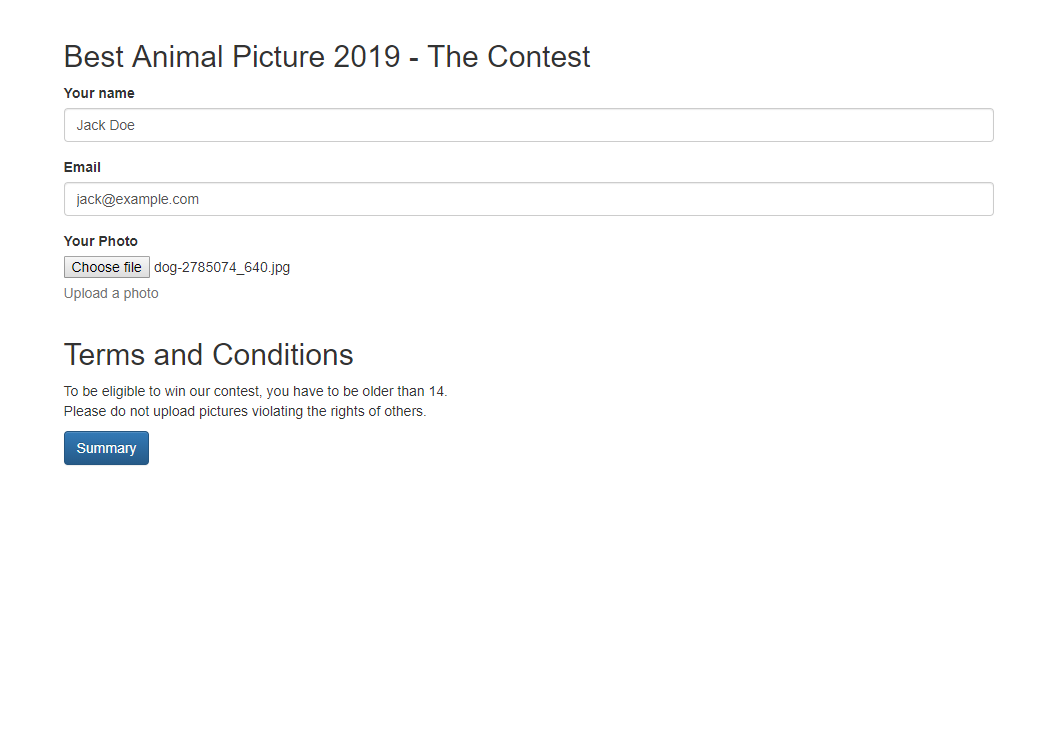Focus the Email input box
The height and width of the screenshot is (744, 1040).
click(528, 199)
